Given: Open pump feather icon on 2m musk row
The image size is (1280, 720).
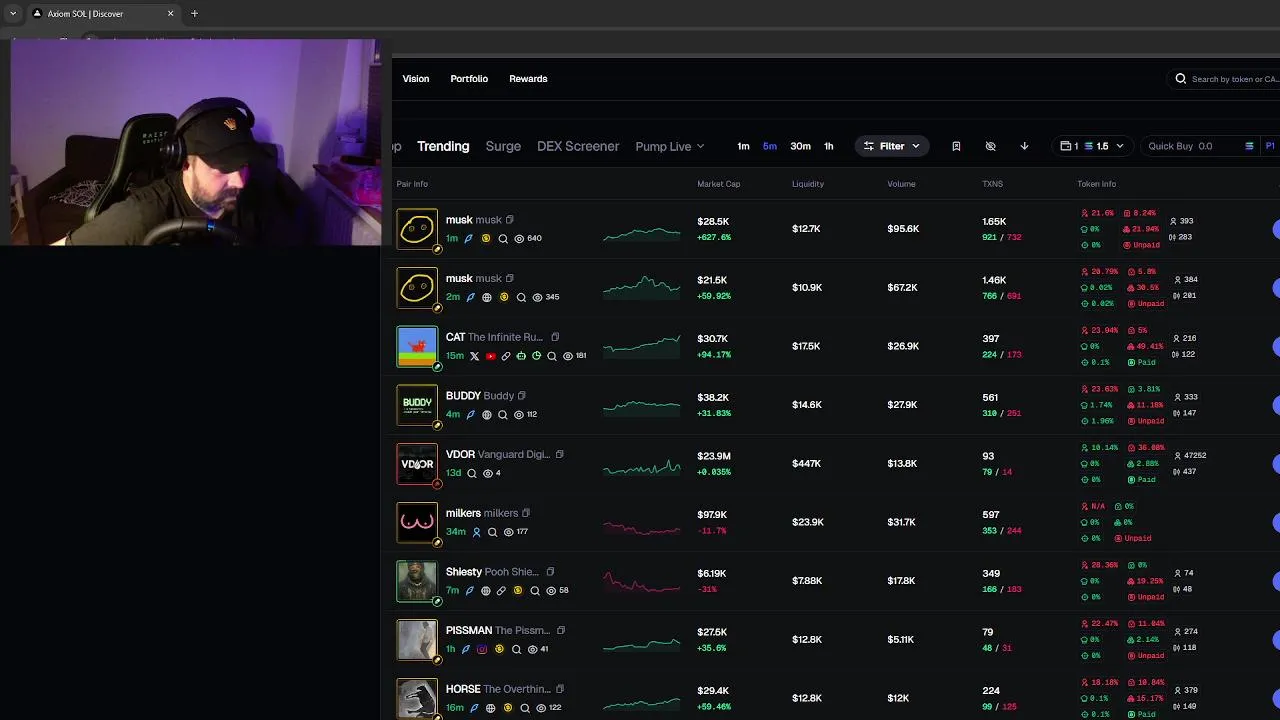Looking at the screenshot, I should point(470,297).
